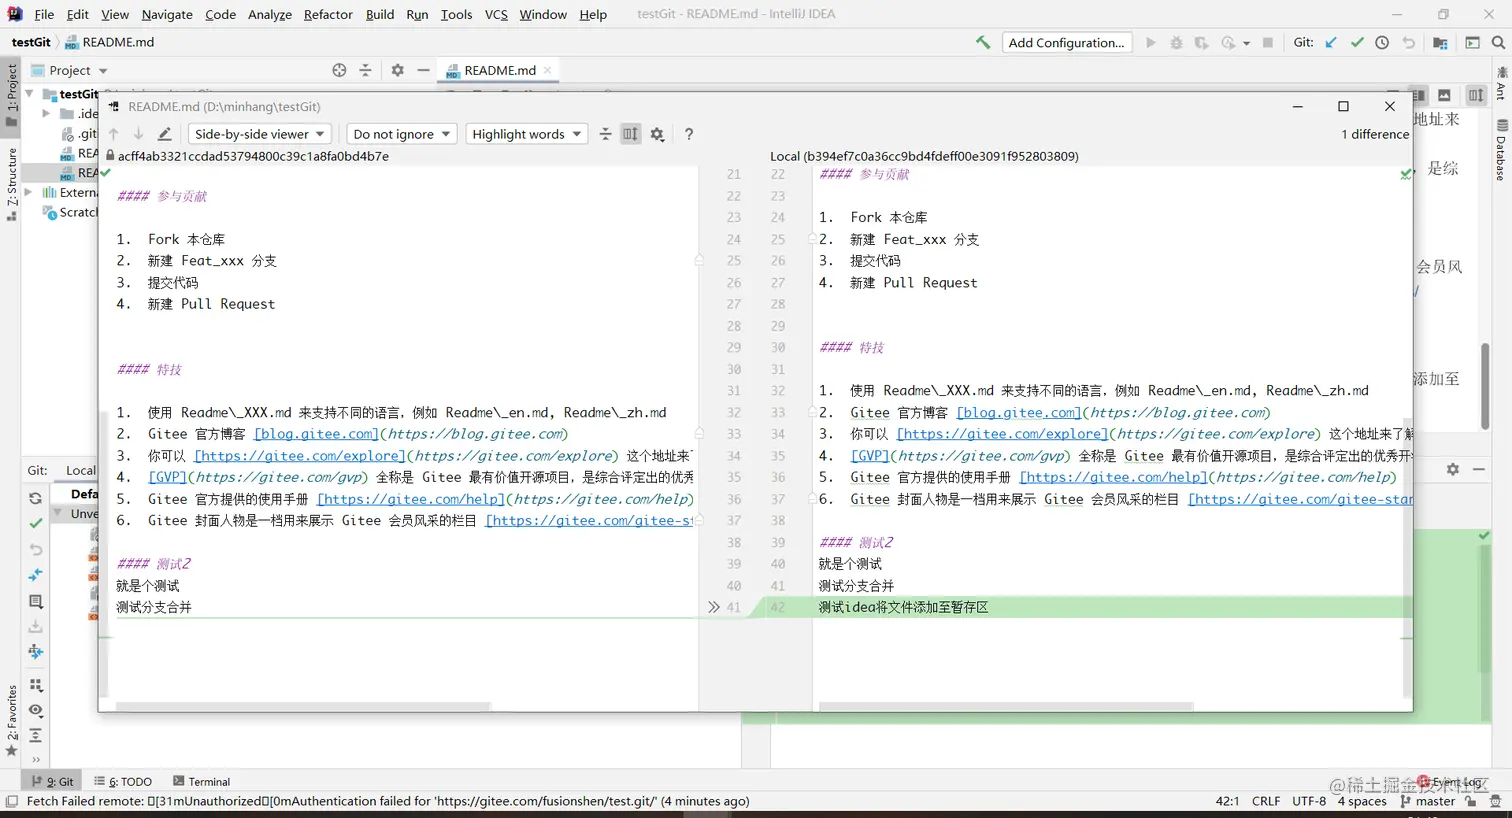1512x818 pixels.
Task: Click the Debug bug icon
Action: click(x=1176, y=42)
